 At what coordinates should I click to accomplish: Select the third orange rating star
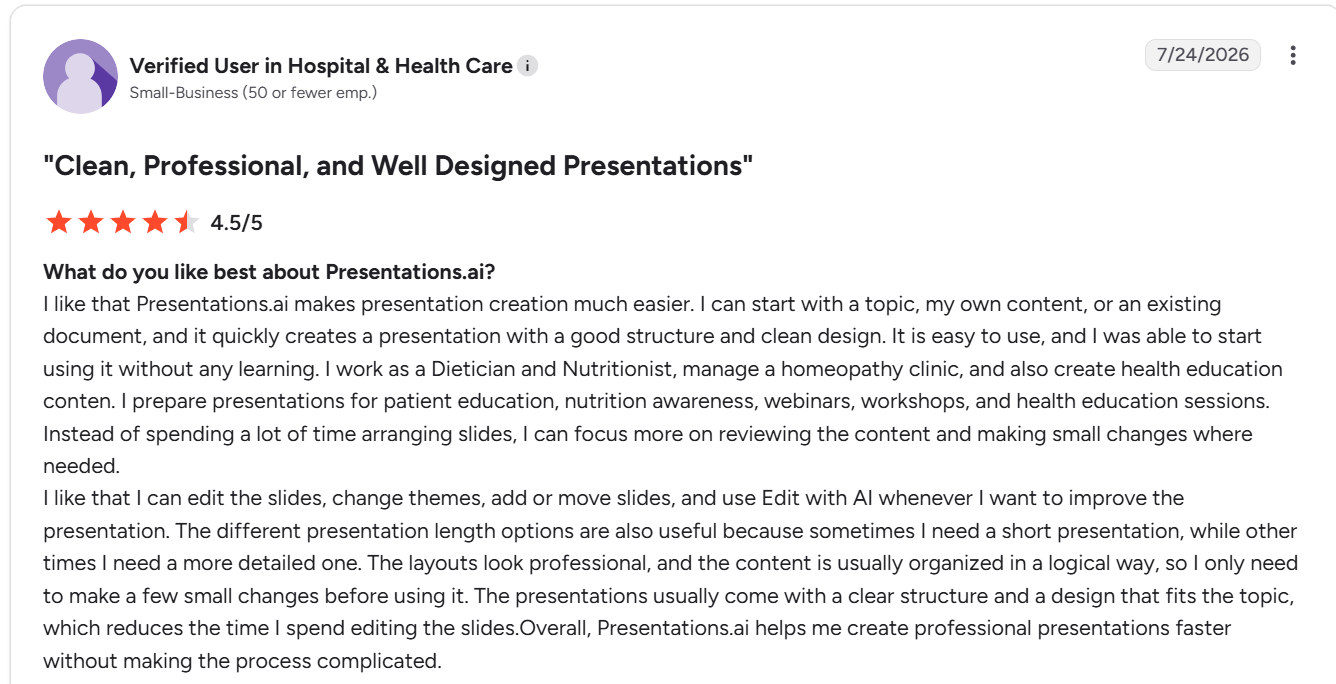123,222
